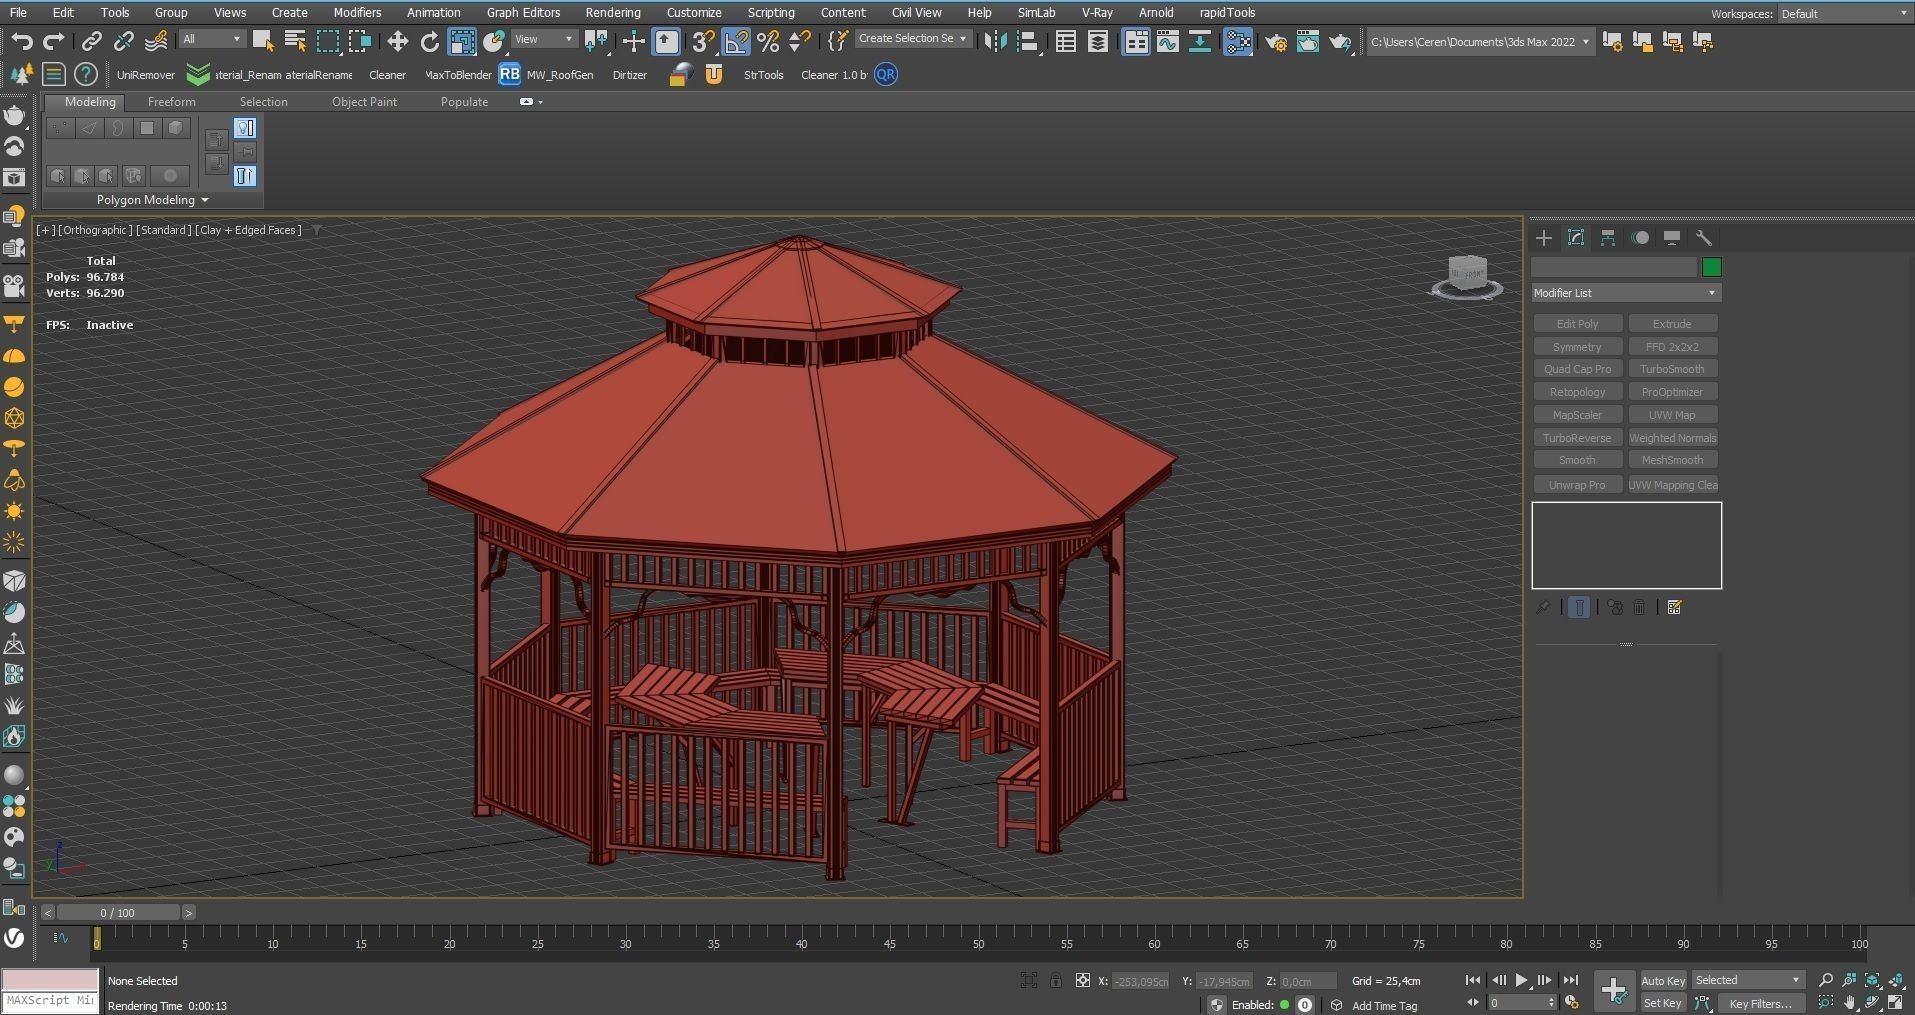Screen dimensions: 1915x1015
Task: Click the Percent Snap icon
Action: [768, 41]
